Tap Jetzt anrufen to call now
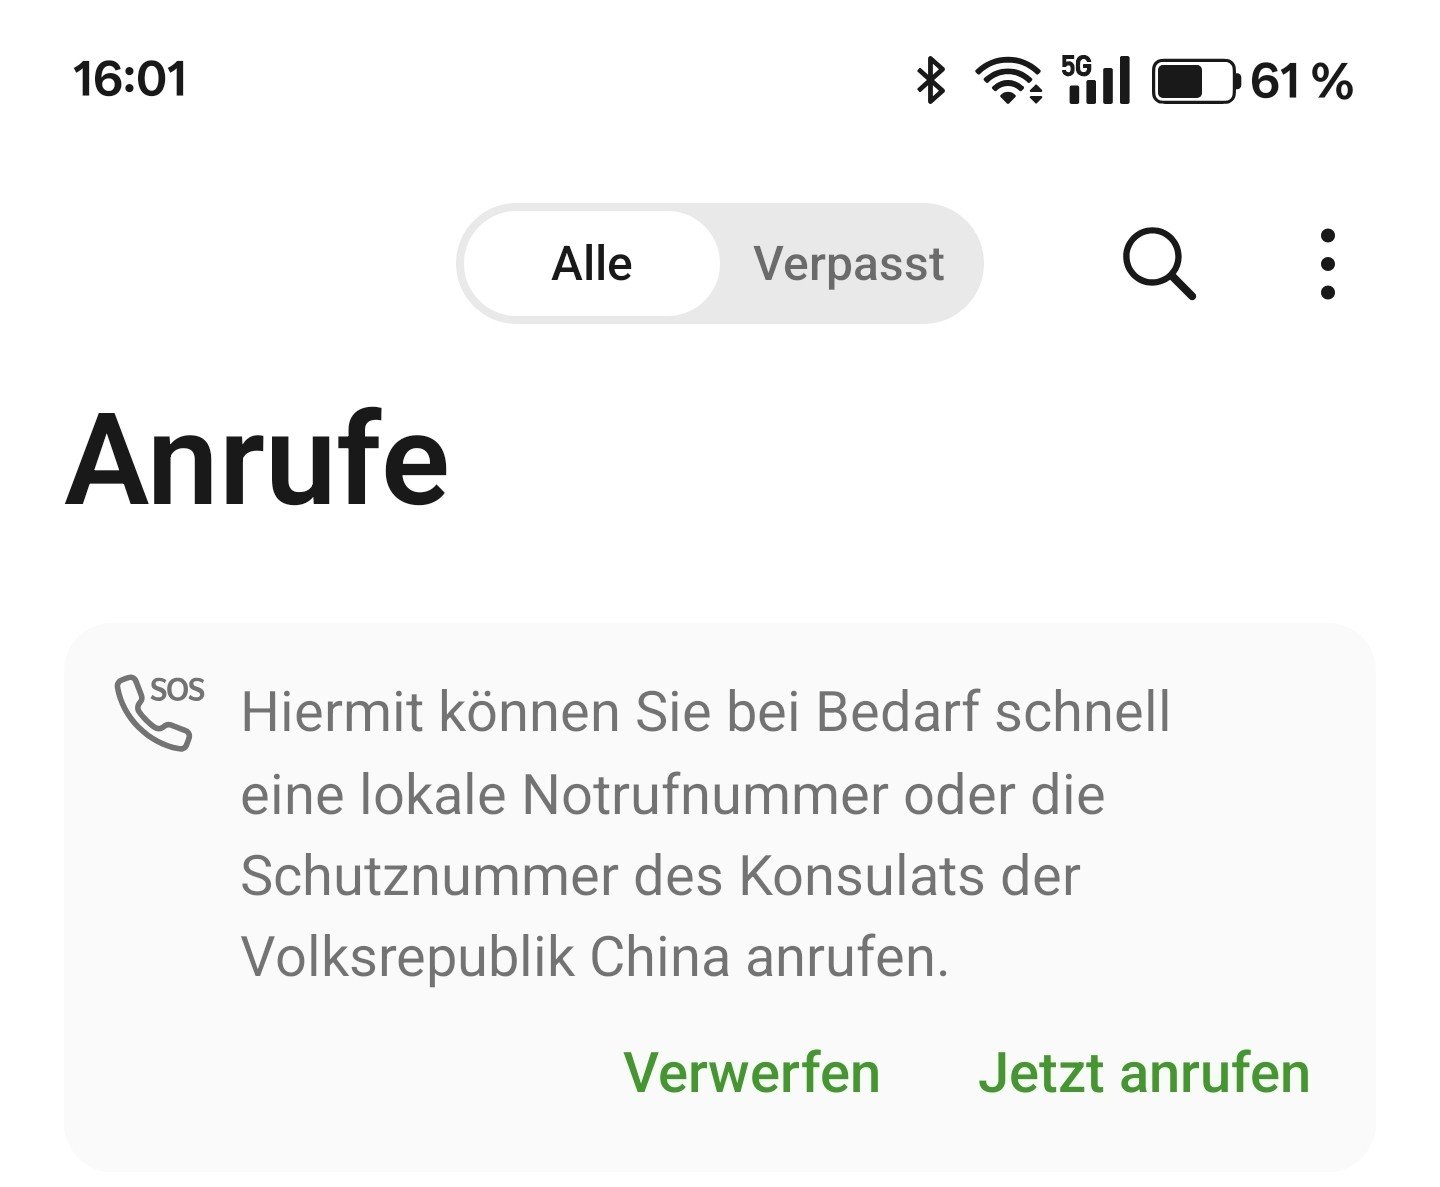 1144,1073
